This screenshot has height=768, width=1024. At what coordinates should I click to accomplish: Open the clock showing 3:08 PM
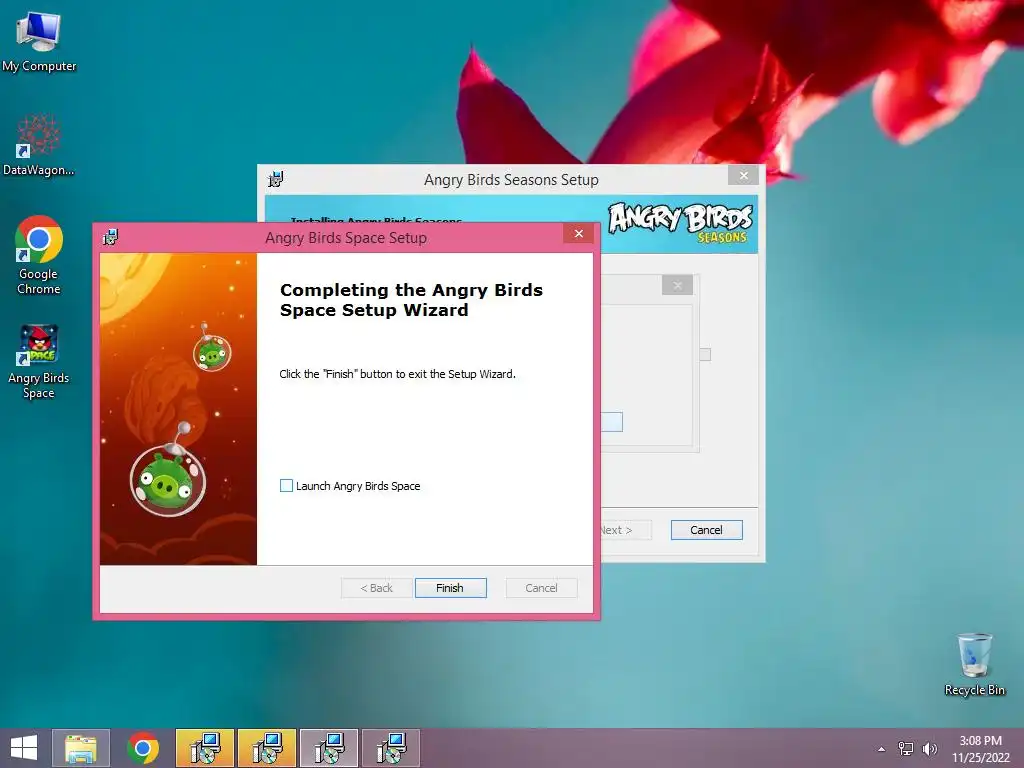pyautogui.click(x=980, y=748)
